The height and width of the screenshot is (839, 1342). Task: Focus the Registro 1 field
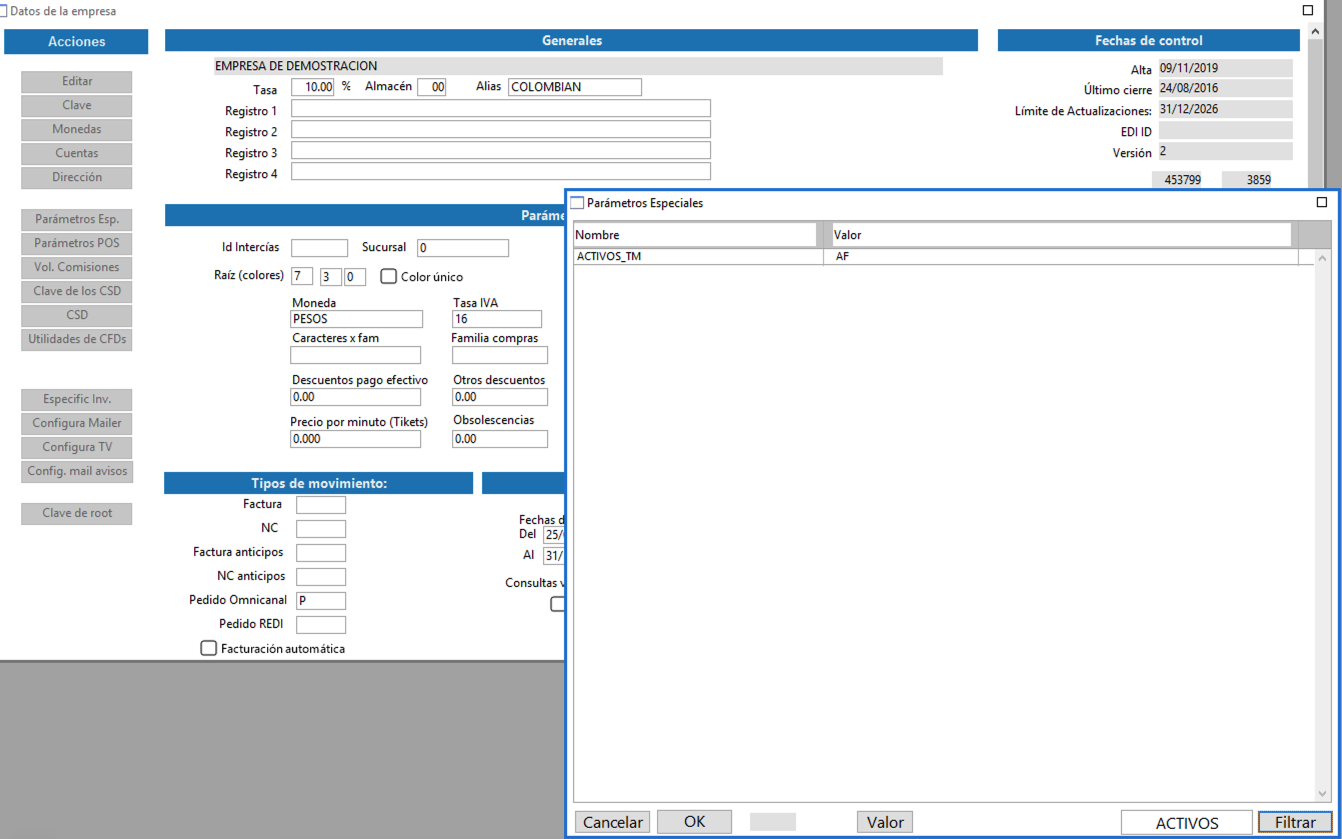501,108
